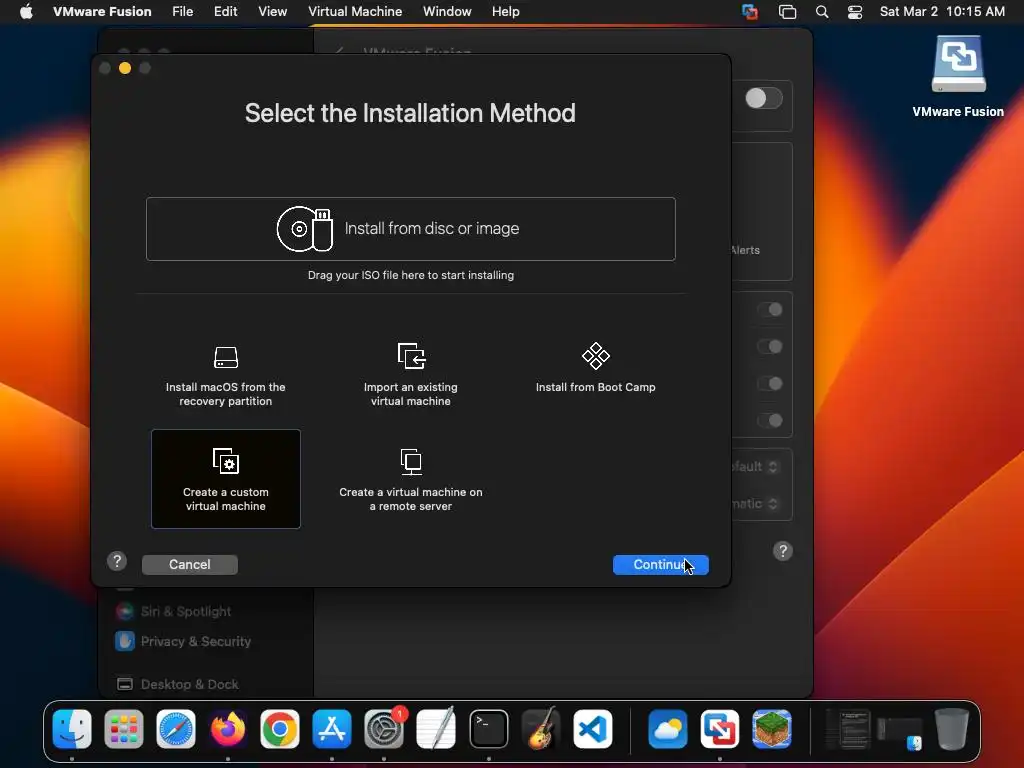Open the 'fault' dropdown in System Settings window
This screenshot has width=1024, height=768.
(x=756, y=466)
